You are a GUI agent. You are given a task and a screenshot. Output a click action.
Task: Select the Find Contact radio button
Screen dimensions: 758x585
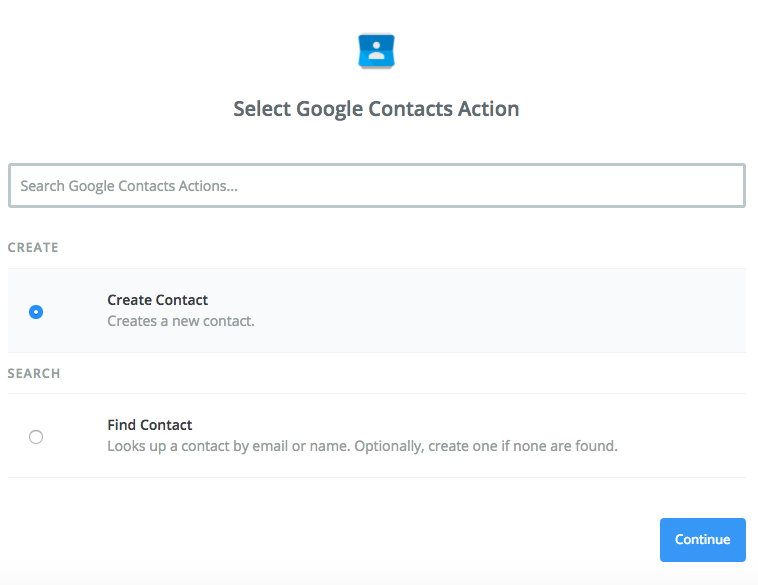click(x=36, y=436)
